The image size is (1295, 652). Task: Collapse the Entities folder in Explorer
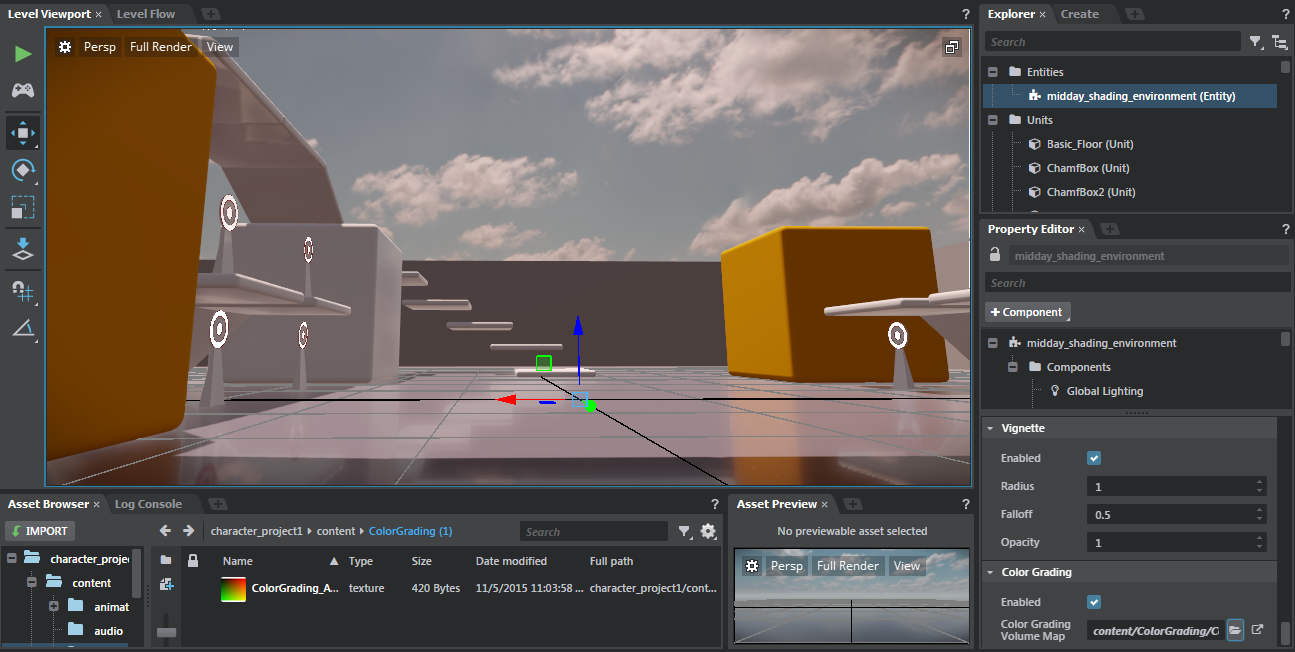point(992,71)
